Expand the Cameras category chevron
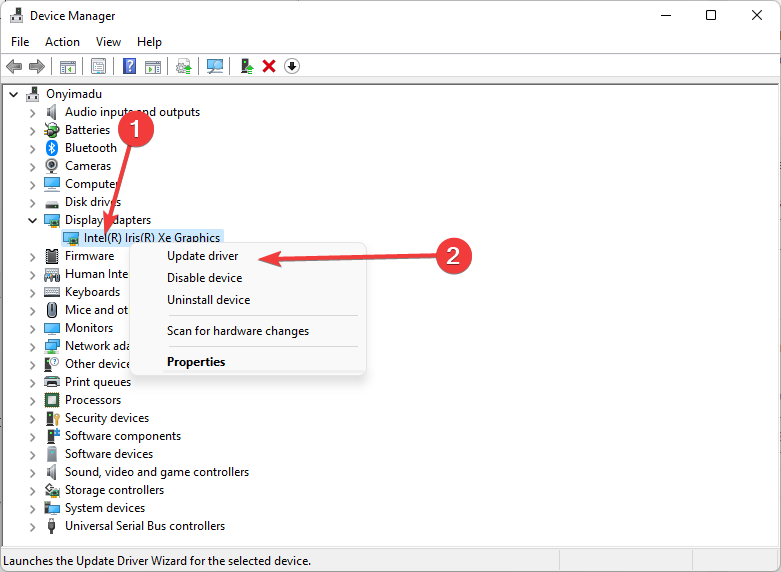Screen dimensions: 781x572 click(32, 167)
